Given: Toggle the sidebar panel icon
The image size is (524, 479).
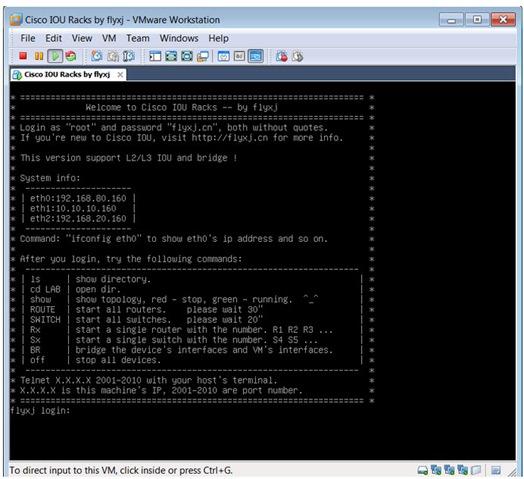Looking at the screenshot, I should click(x=155, y=56).
